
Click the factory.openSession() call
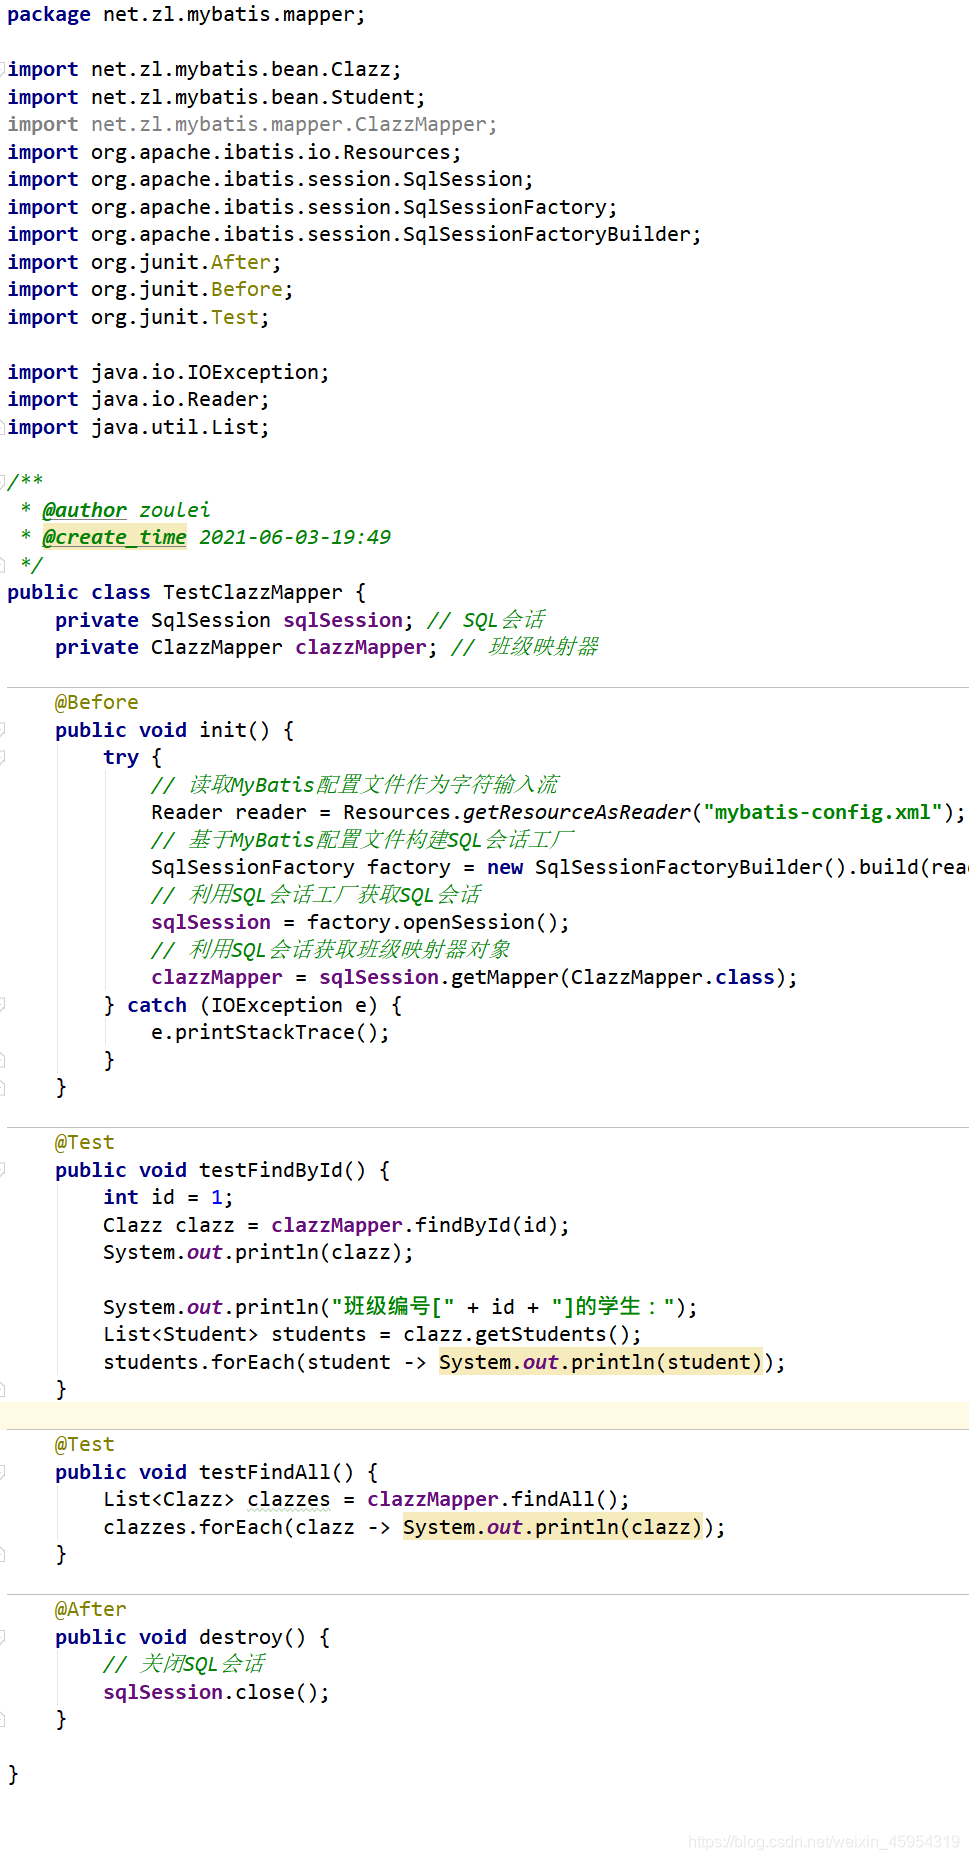[x=432, y=922]
